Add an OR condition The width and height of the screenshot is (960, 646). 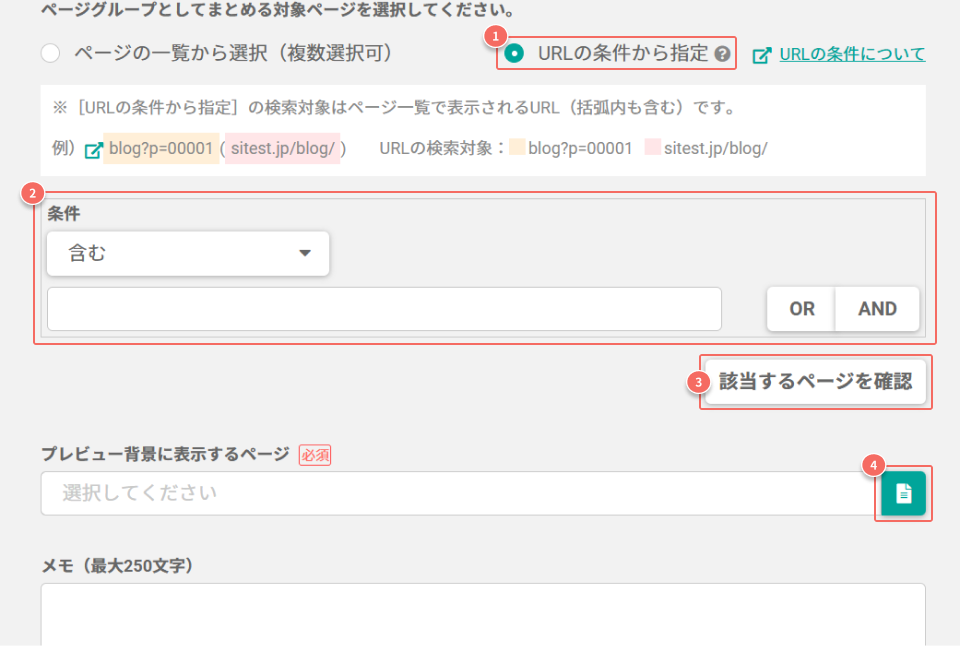tap(801, 309)
